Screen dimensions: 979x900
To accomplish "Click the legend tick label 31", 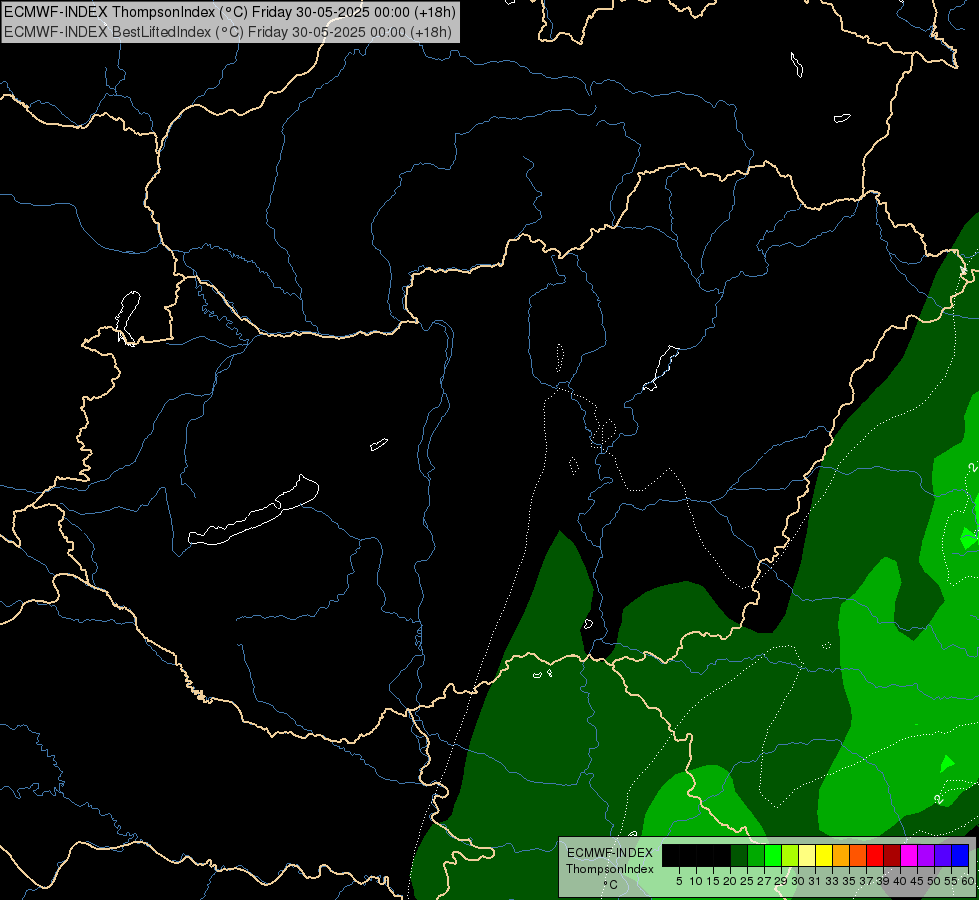I will tap(815, 881).
